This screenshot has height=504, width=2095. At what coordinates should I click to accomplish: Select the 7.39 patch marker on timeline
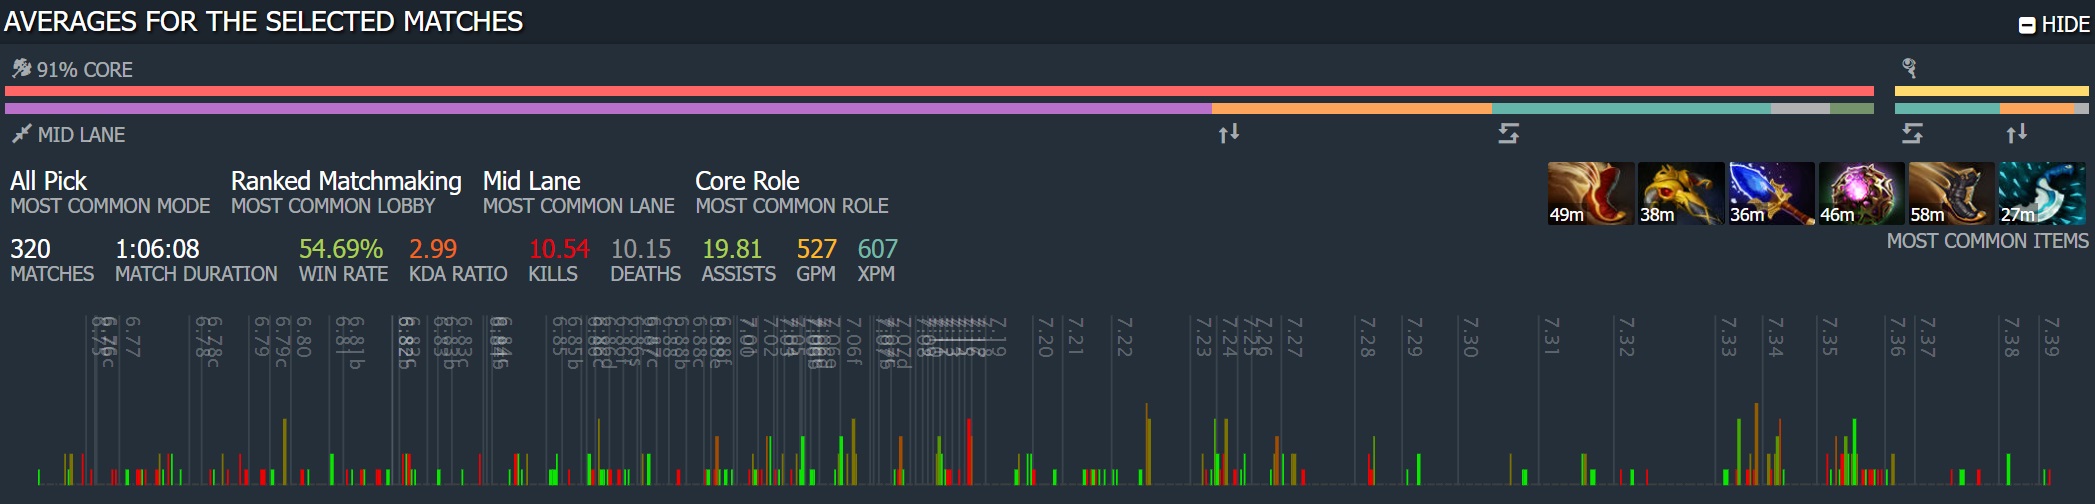click(x=2051, y=337)
